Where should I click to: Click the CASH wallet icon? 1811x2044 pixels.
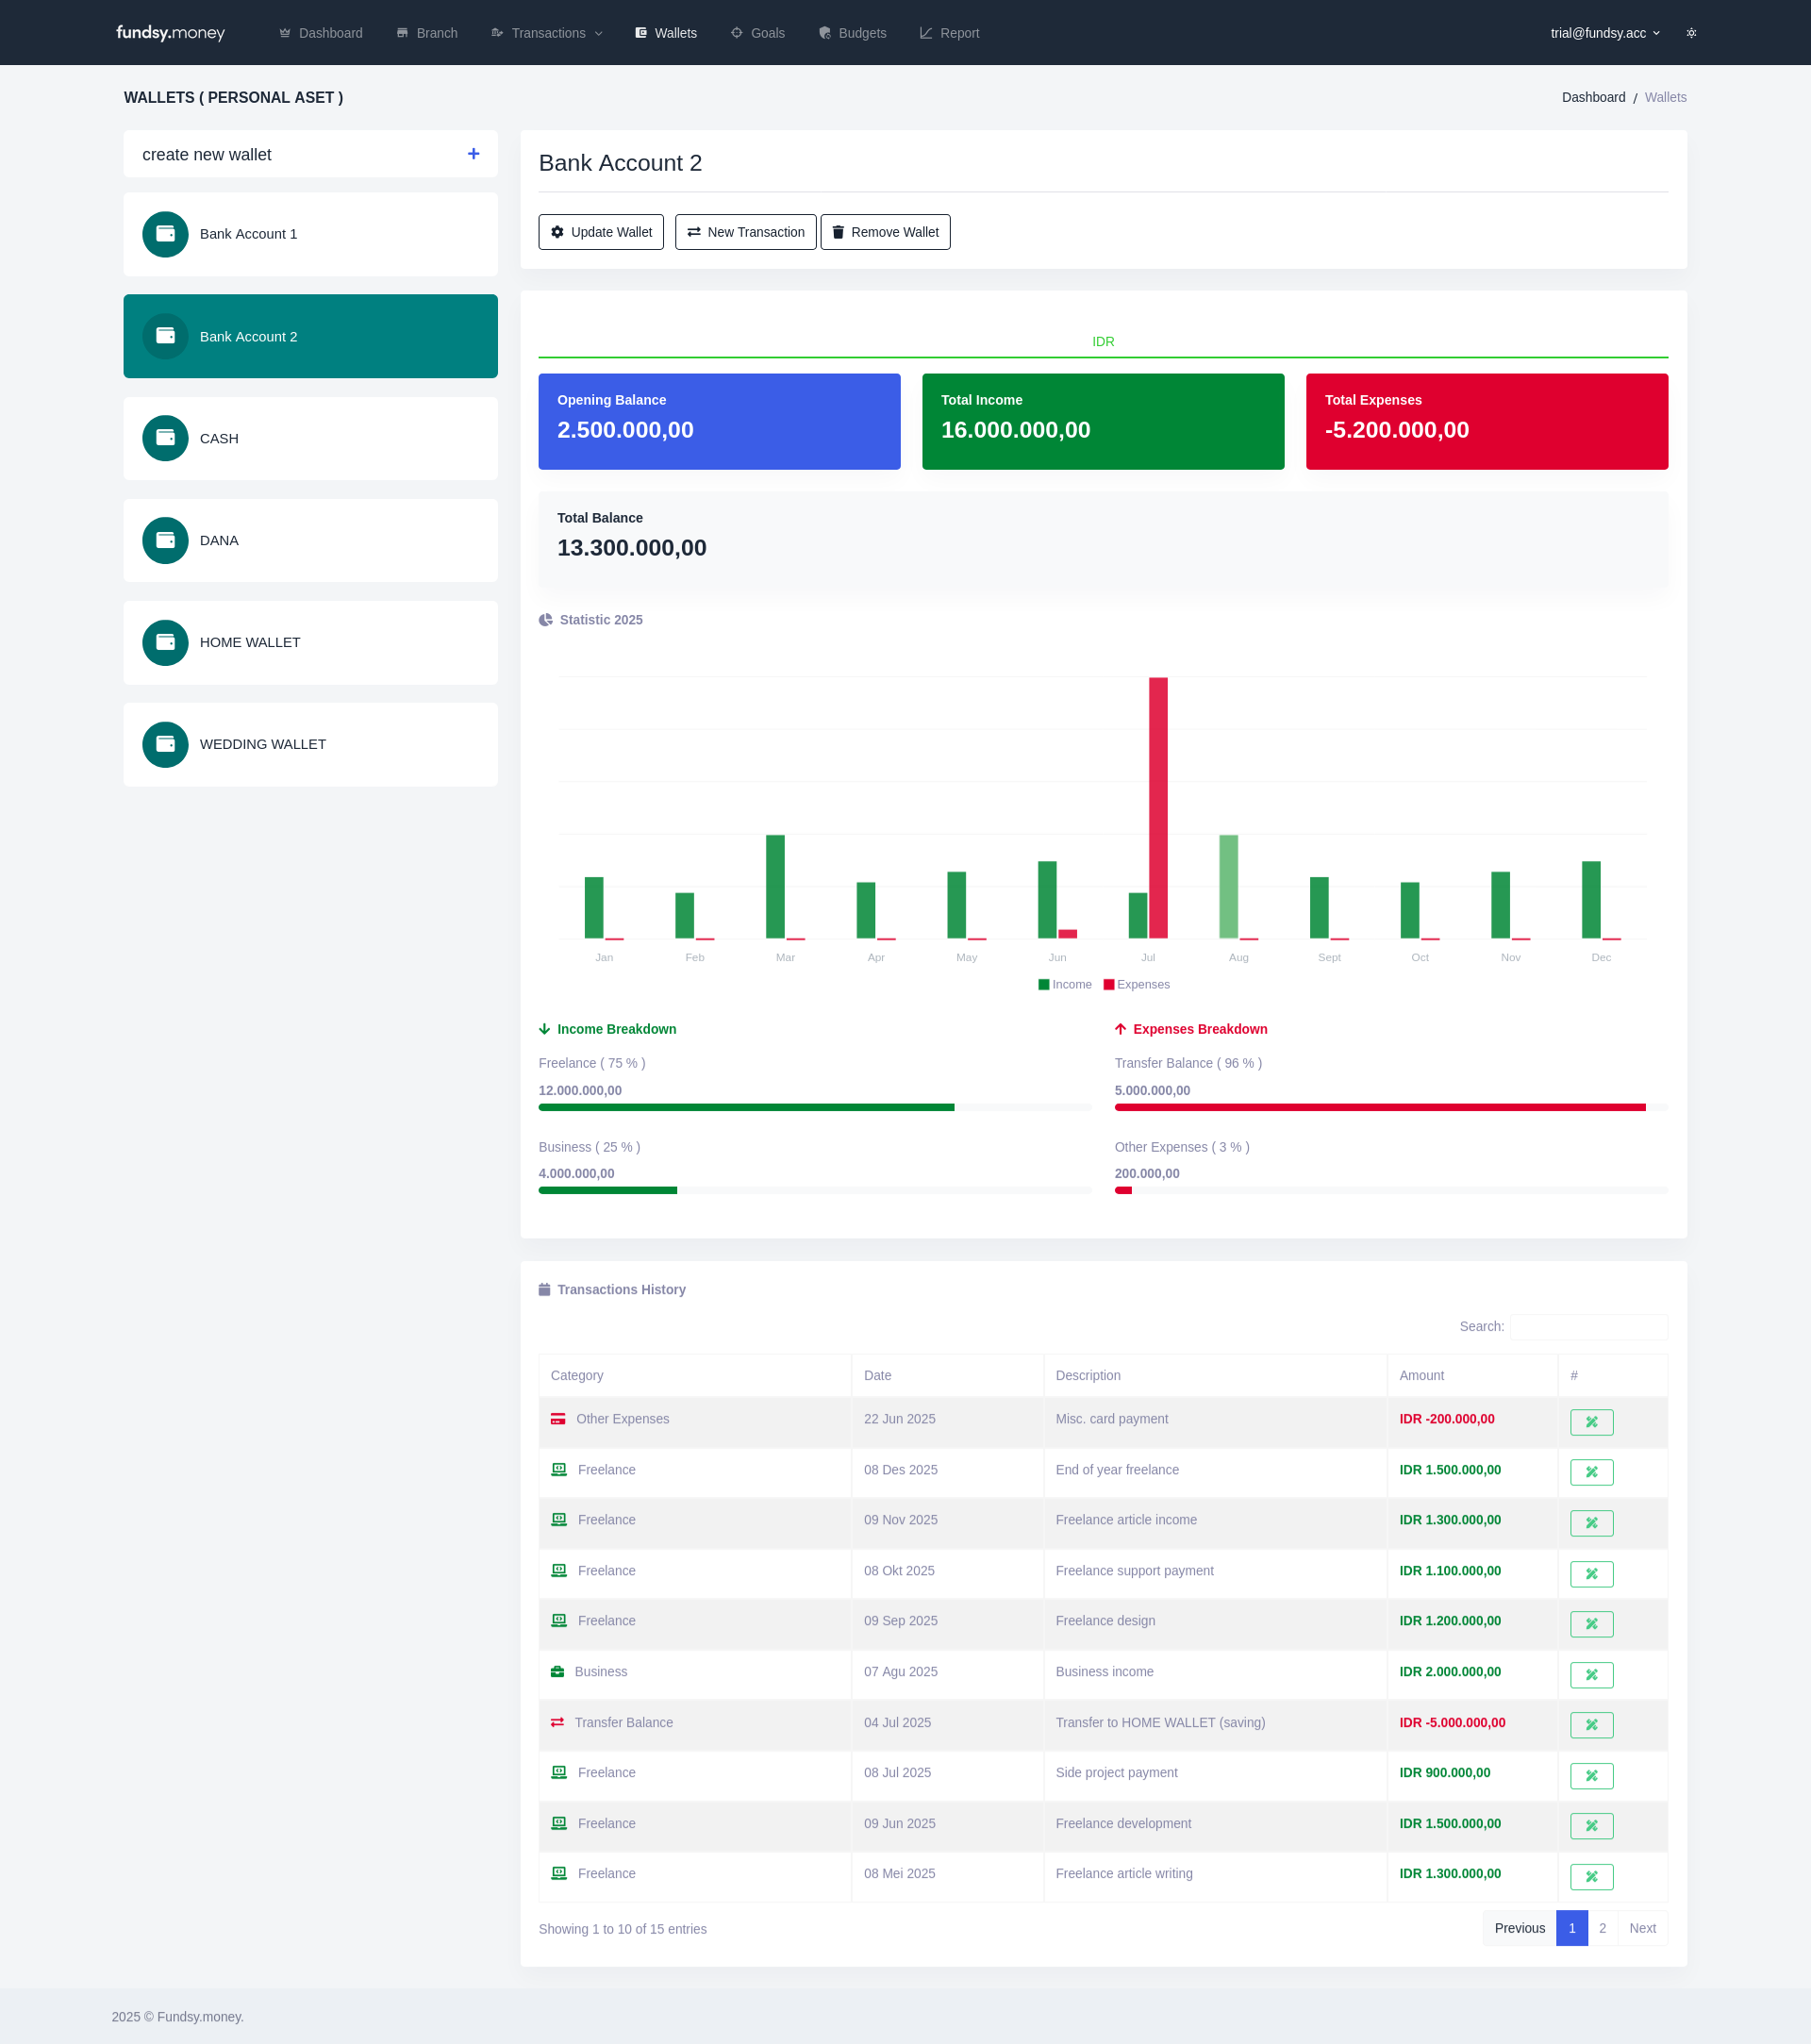[x=165, y=438]
